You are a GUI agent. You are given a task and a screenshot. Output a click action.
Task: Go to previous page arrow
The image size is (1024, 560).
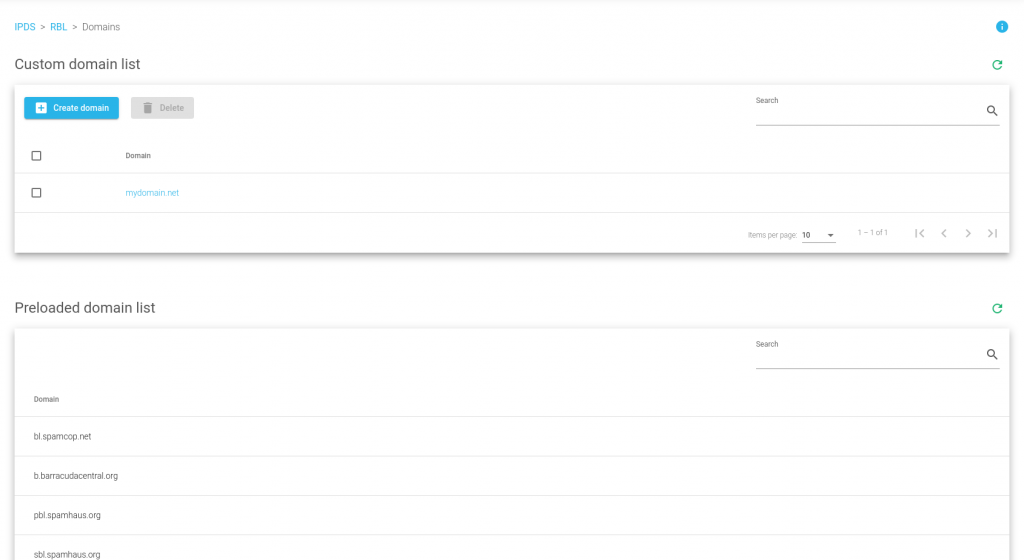click(x=944, y=233)
